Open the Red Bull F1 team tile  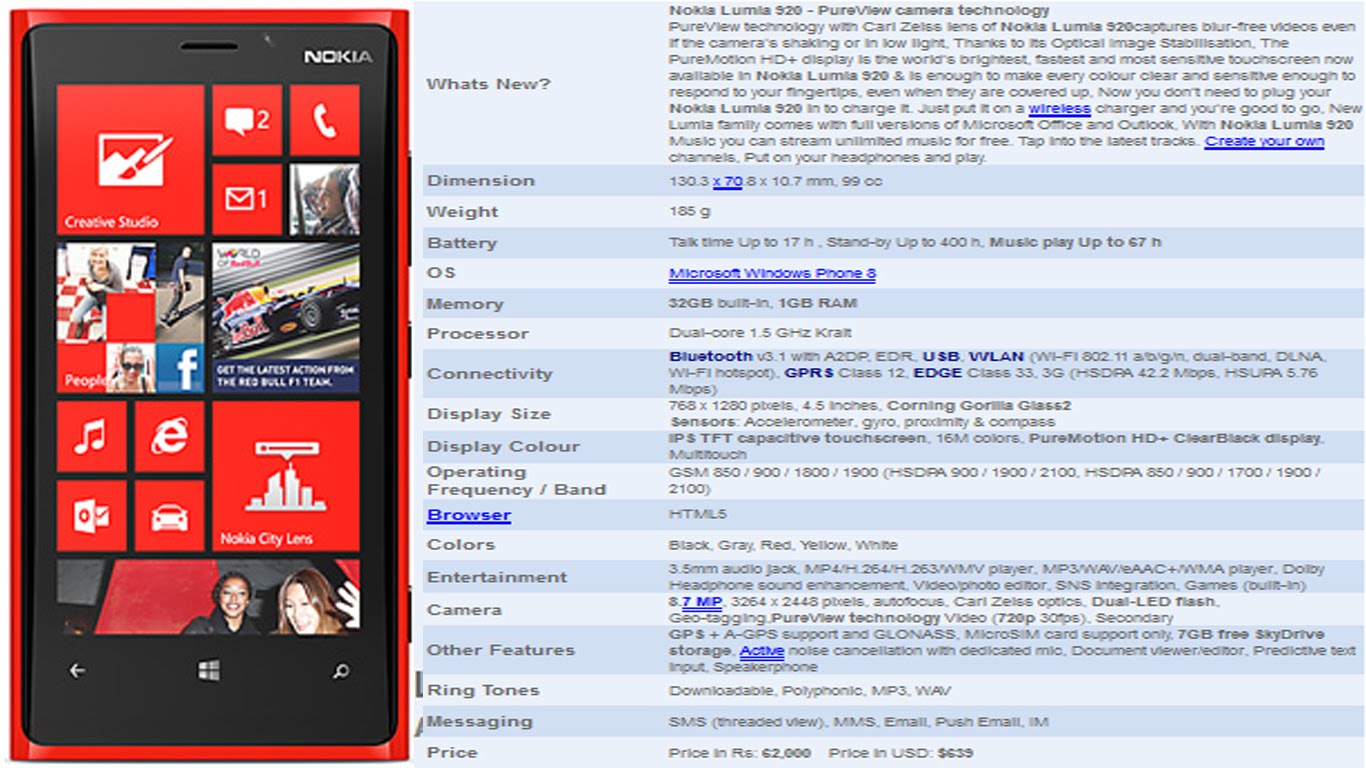click(x=286, y=318)
